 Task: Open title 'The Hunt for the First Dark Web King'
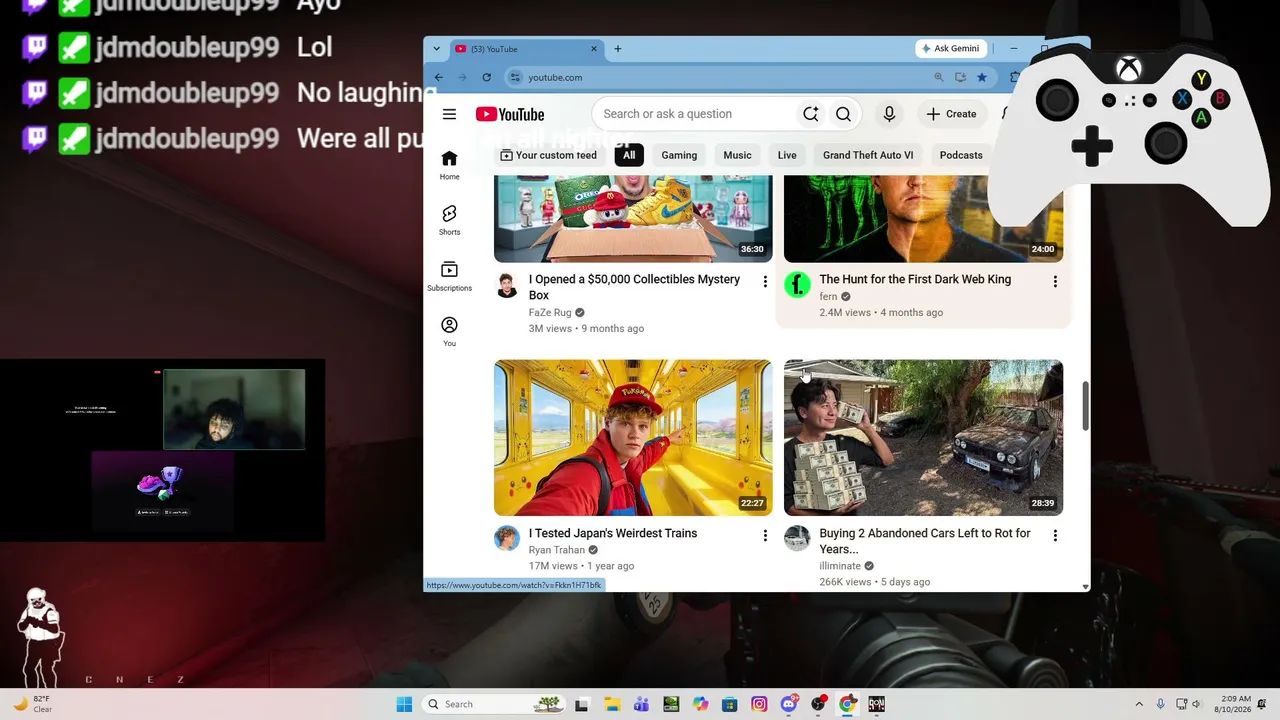pos(915,279)
